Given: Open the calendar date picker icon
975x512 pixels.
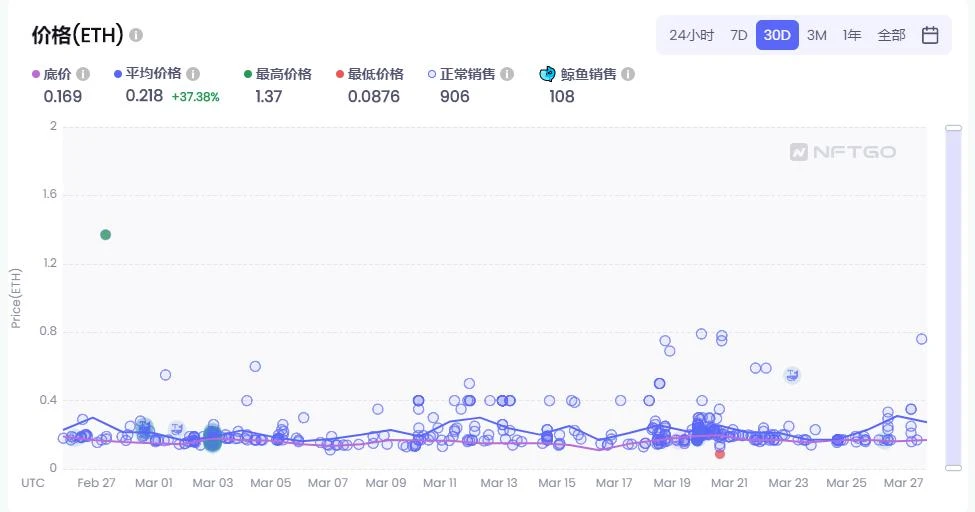Looking at the screenshot, I should click(x=930, y=35).
